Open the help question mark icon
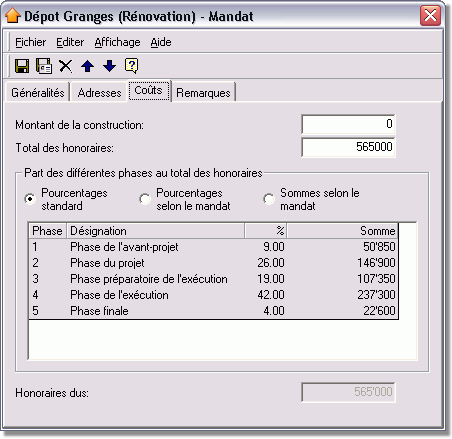Image resolution: width=452 pixels, height=439 pixels. [131, 66]
